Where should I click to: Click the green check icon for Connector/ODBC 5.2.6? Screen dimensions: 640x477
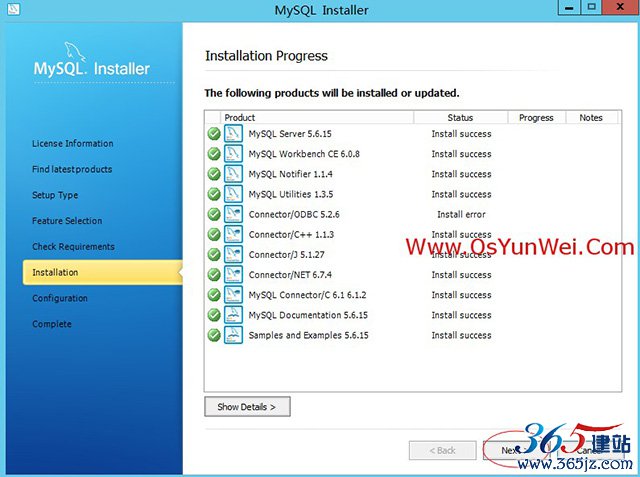[x=214, y=214]
